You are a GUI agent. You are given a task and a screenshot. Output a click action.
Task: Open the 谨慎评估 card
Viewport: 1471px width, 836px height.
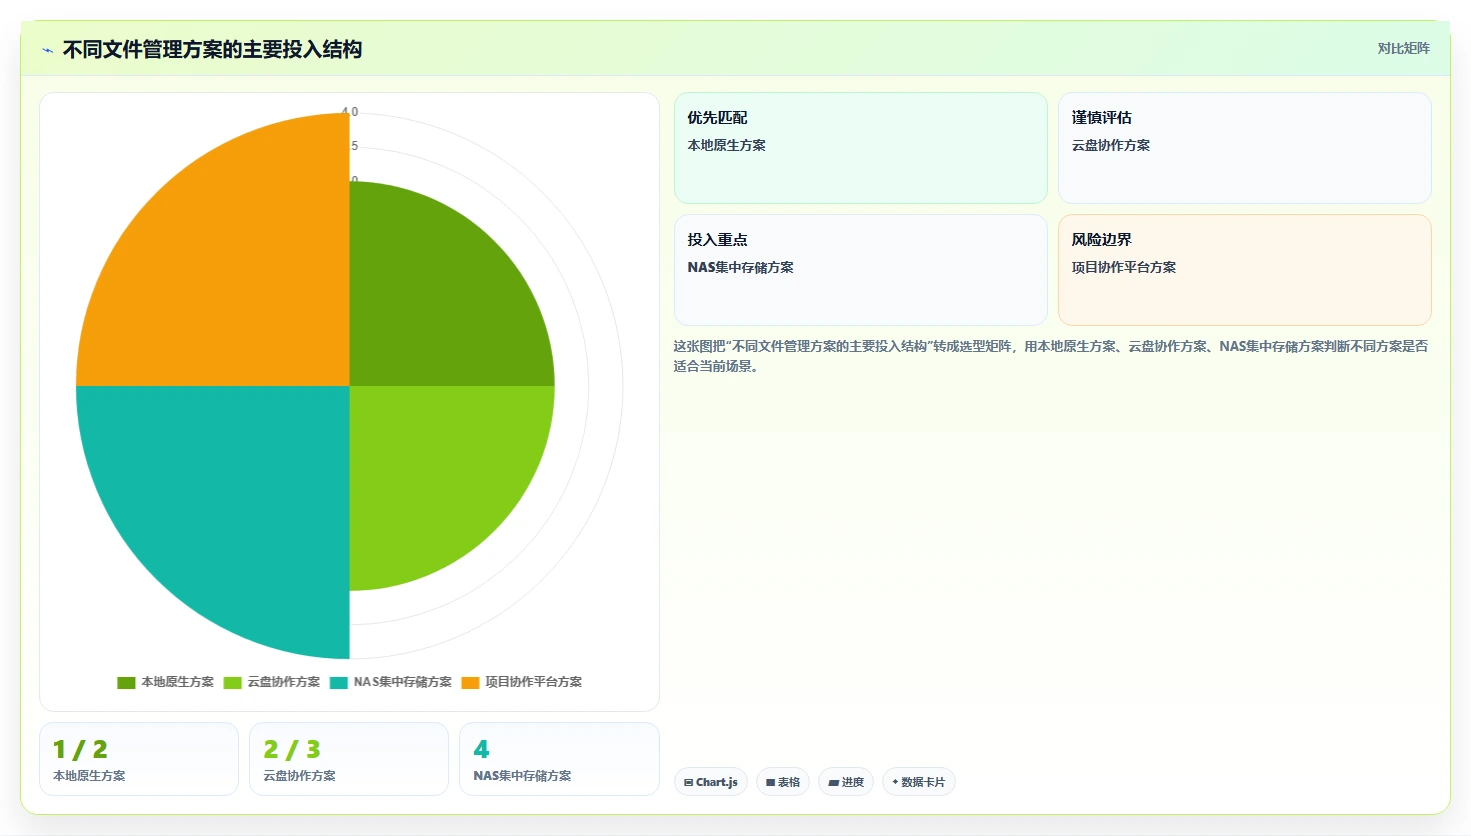[1245, 148]
